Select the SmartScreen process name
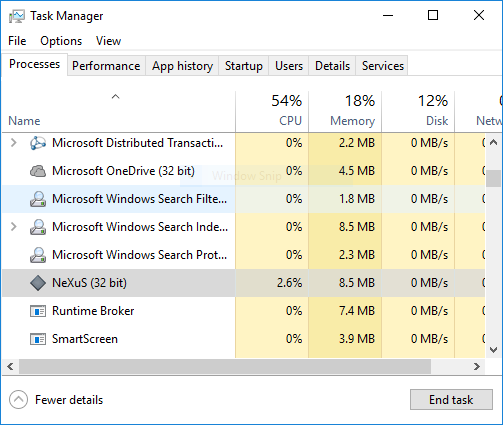 (85, 339)
